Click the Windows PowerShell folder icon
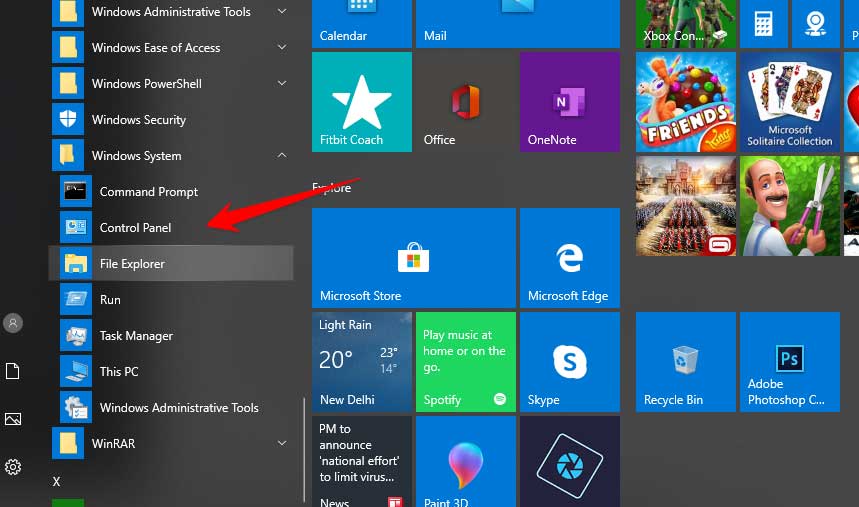This screenshot has height=507, width=859. [68, 83]
